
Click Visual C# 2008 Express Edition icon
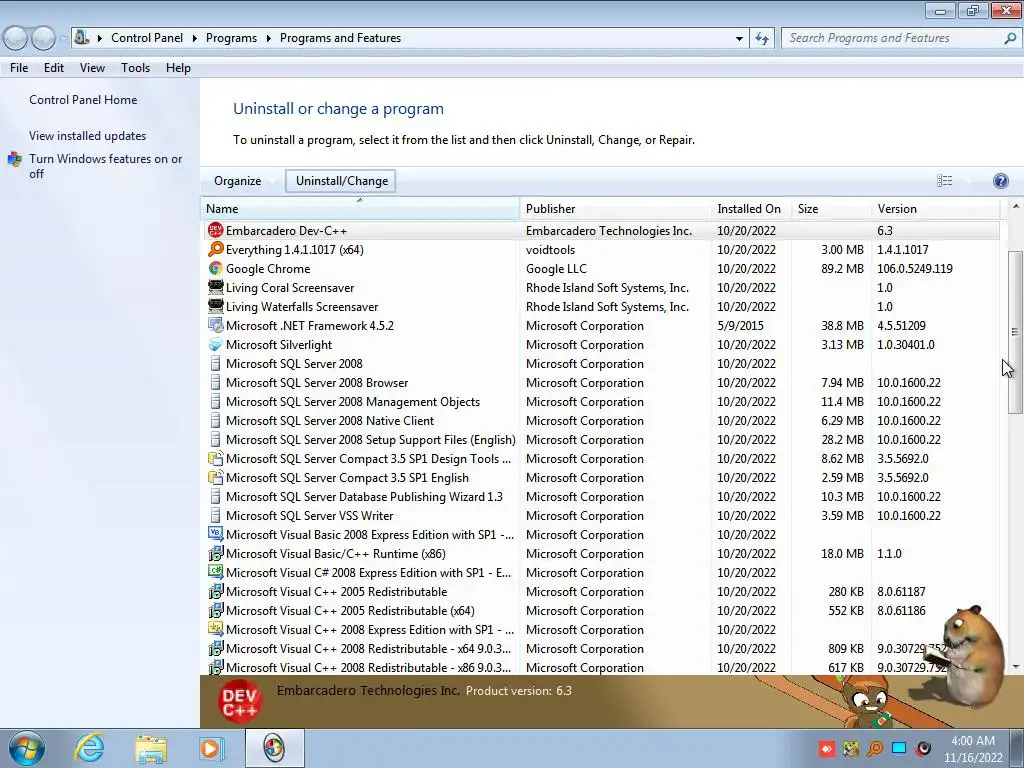pyautogui.click(x=215, y=572)
